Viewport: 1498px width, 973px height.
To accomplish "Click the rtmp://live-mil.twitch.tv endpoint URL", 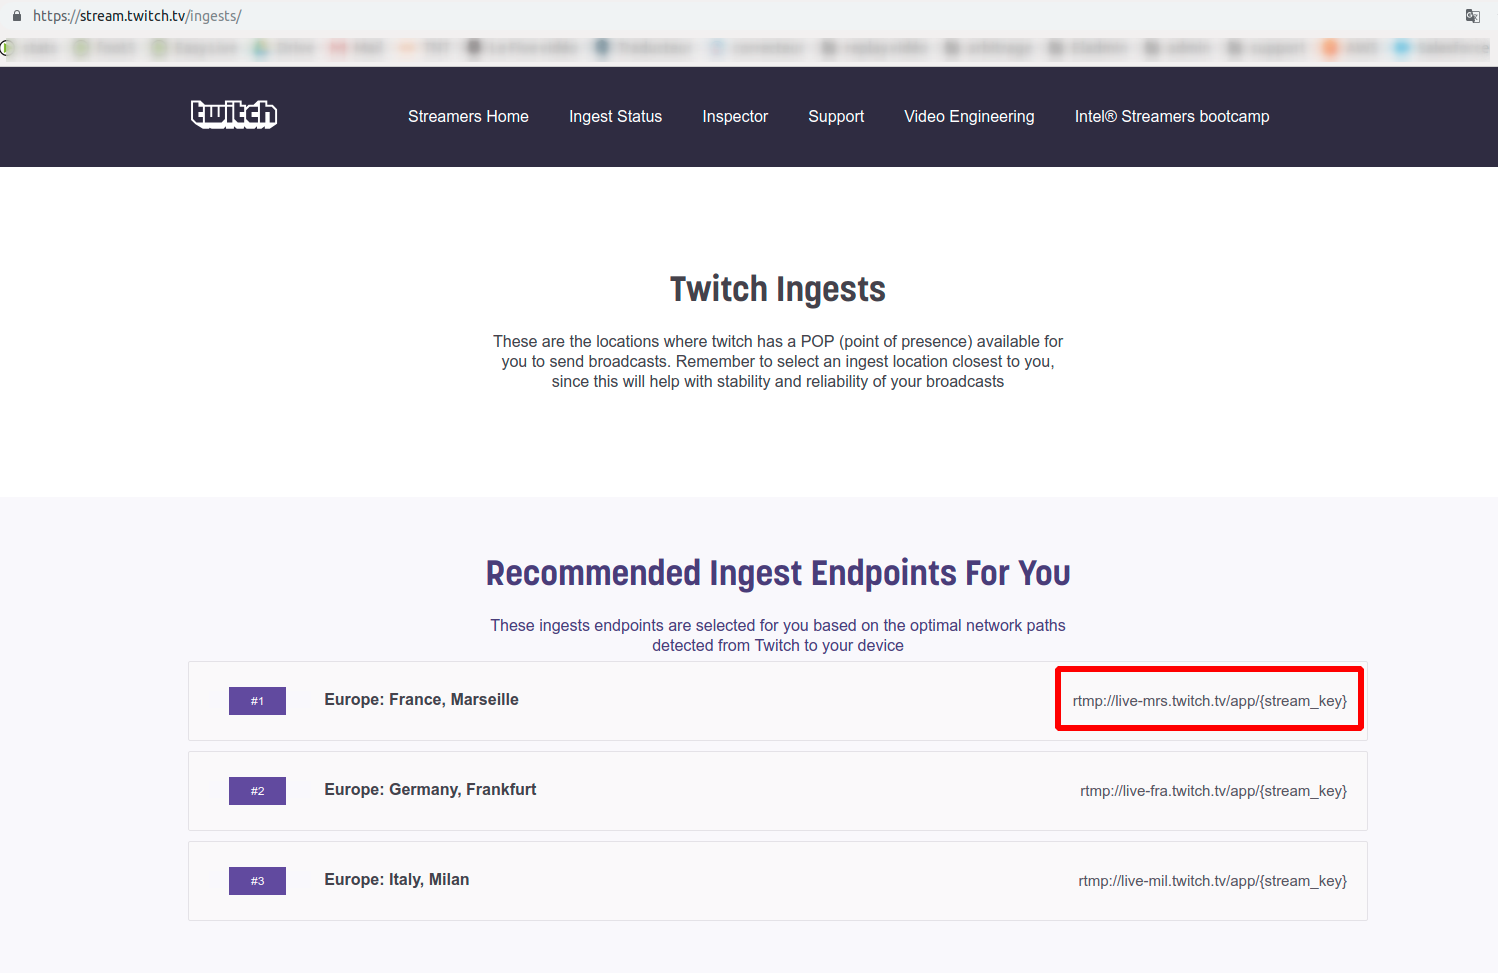I will pos(1212,881).
